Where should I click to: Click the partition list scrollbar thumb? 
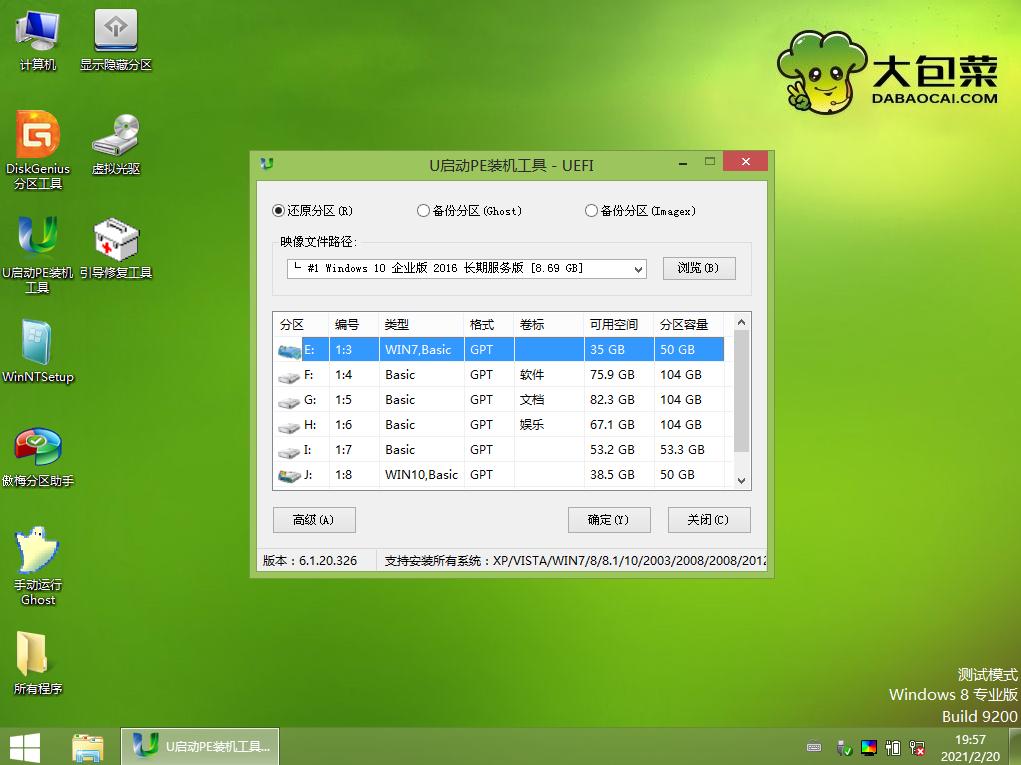pyautogui.click(x=741, y=391)
